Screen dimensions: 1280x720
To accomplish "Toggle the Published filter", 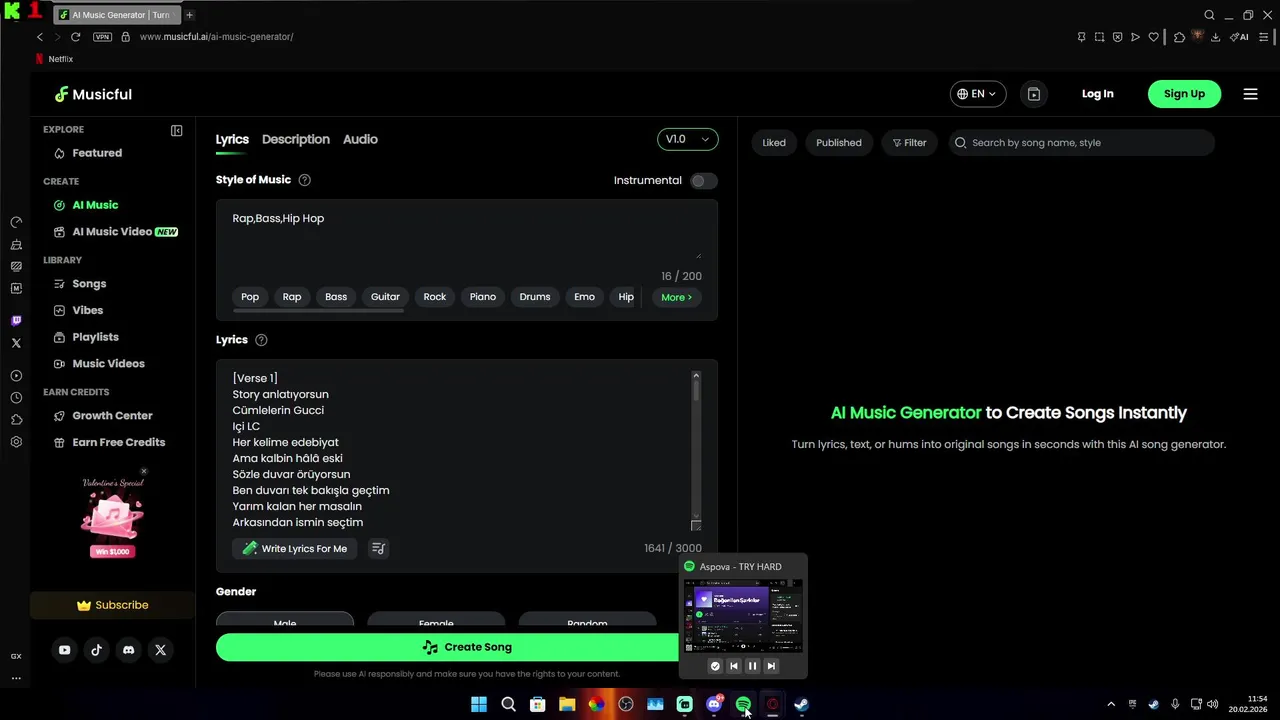I will pos(838,143).
